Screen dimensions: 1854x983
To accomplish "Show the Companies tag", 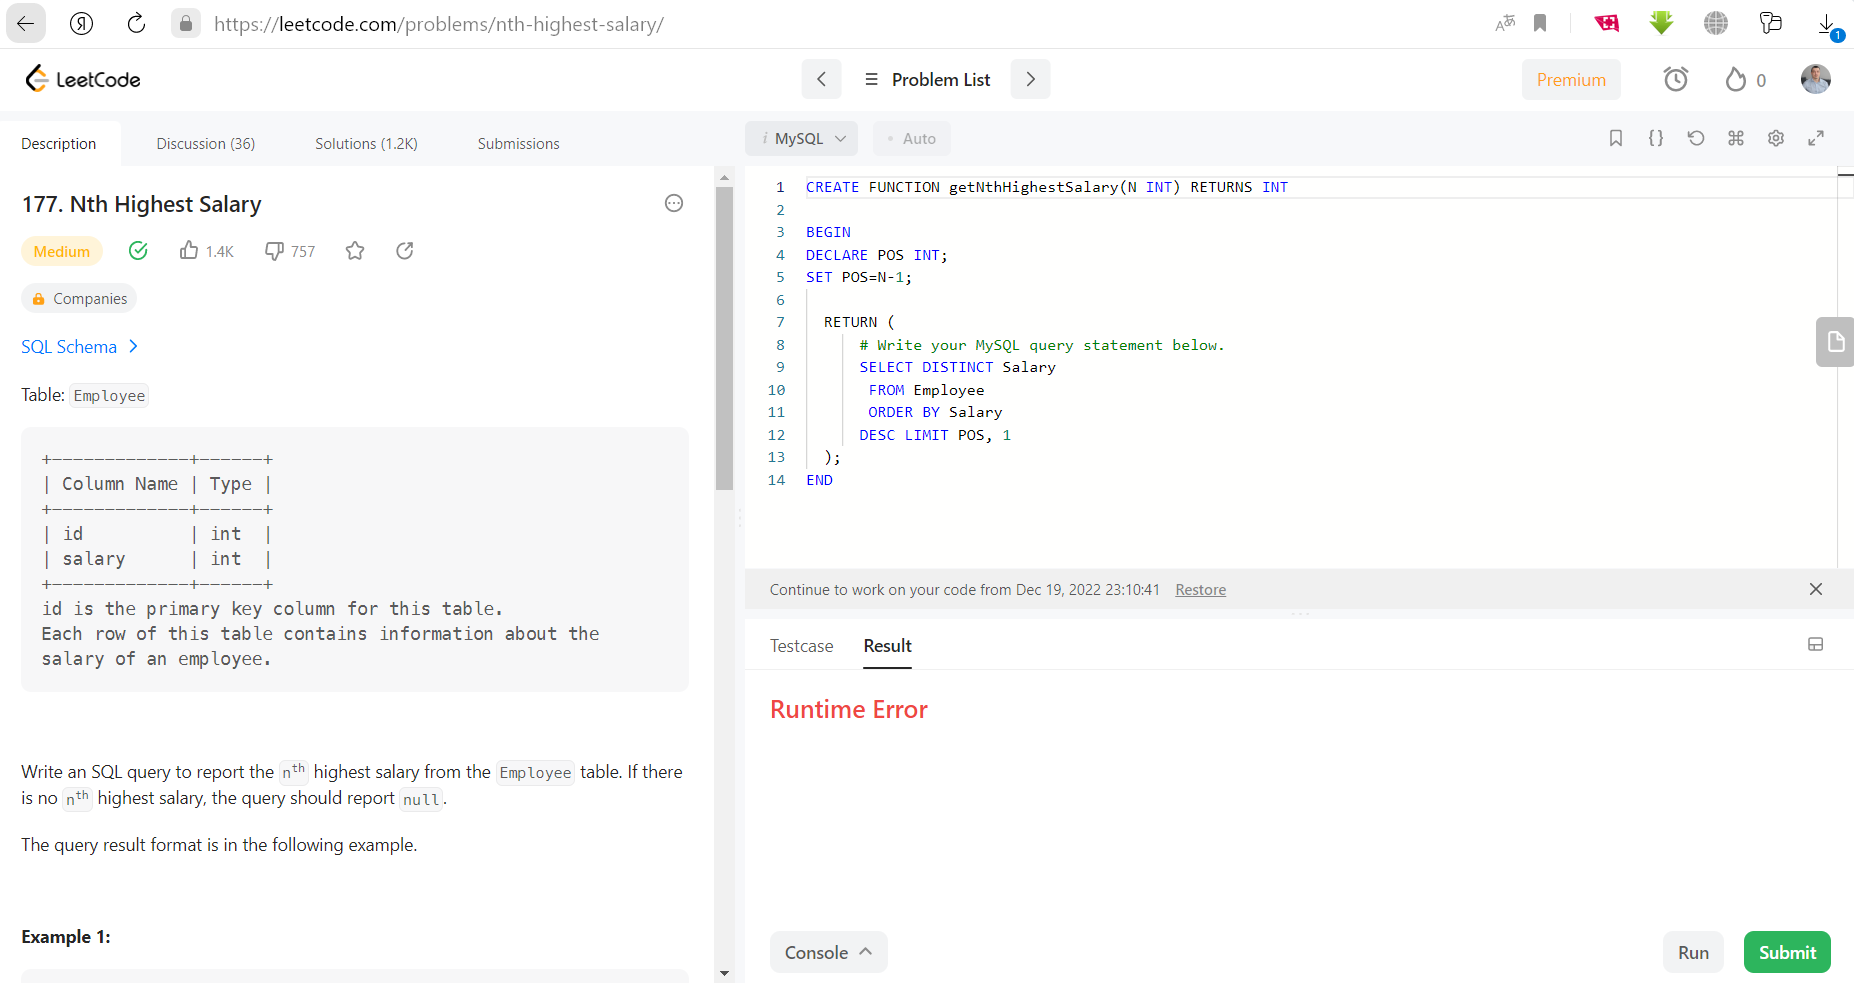I will pos(79,299).
